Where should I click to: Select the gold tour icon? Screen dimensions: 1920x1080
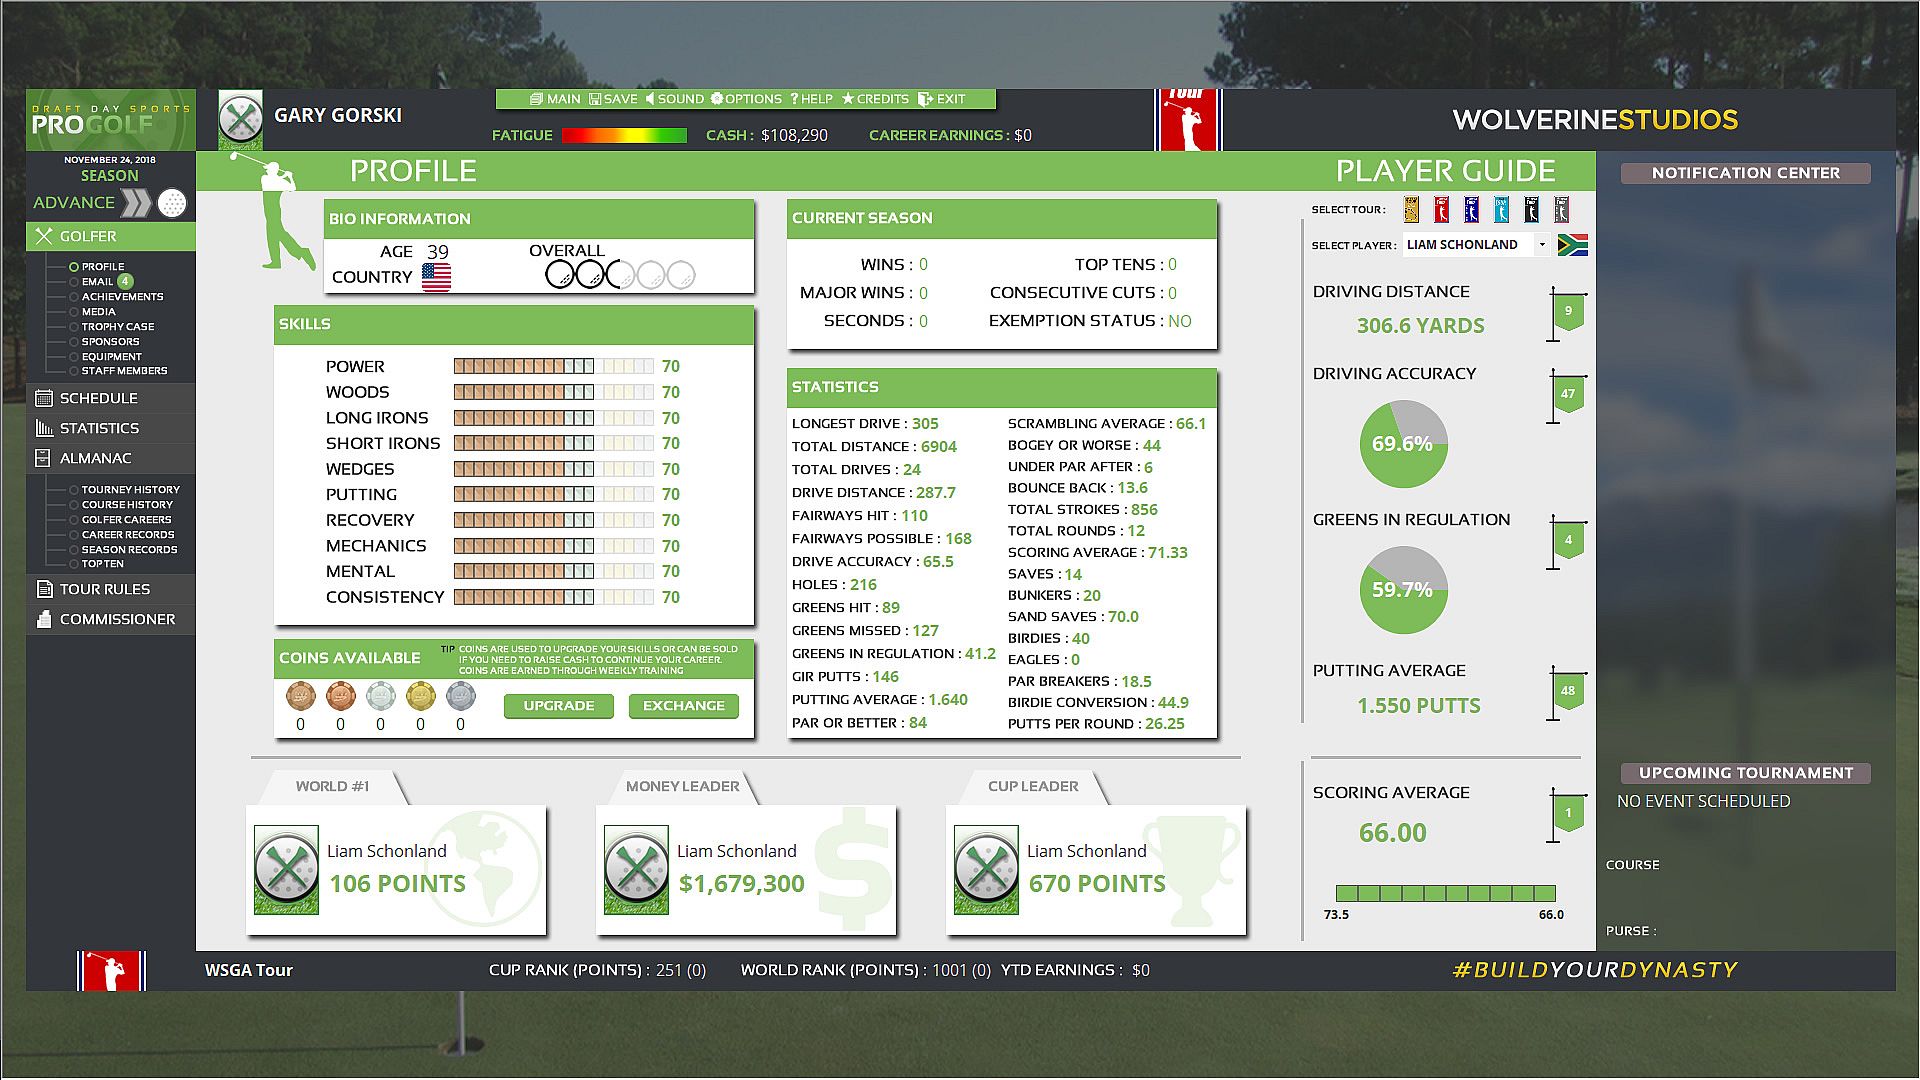point(1412,209)
